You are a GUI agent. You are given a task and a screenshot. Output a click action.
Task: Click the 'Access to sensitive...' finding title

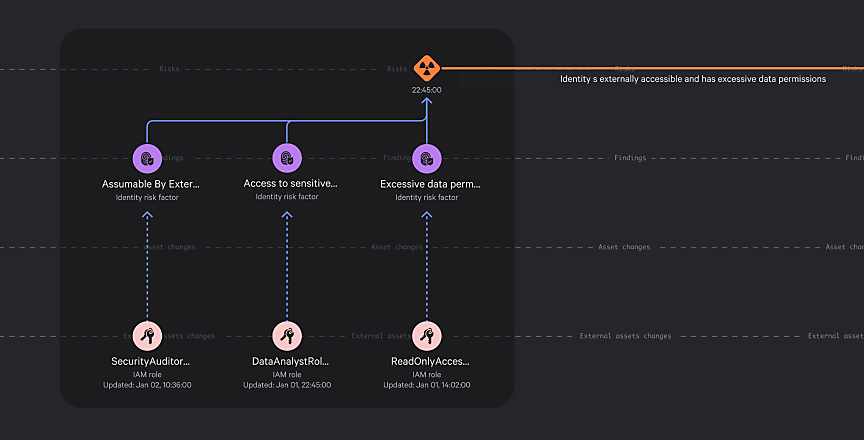290,184
